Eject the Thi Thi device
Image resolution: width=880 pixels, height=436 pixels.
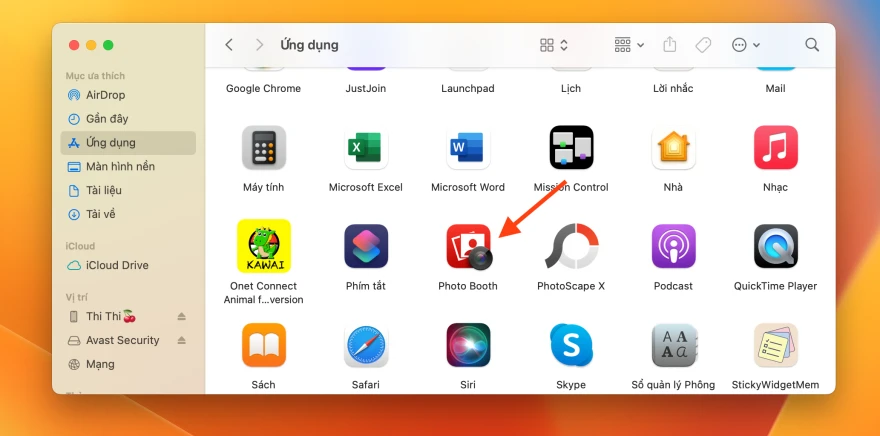182,317
